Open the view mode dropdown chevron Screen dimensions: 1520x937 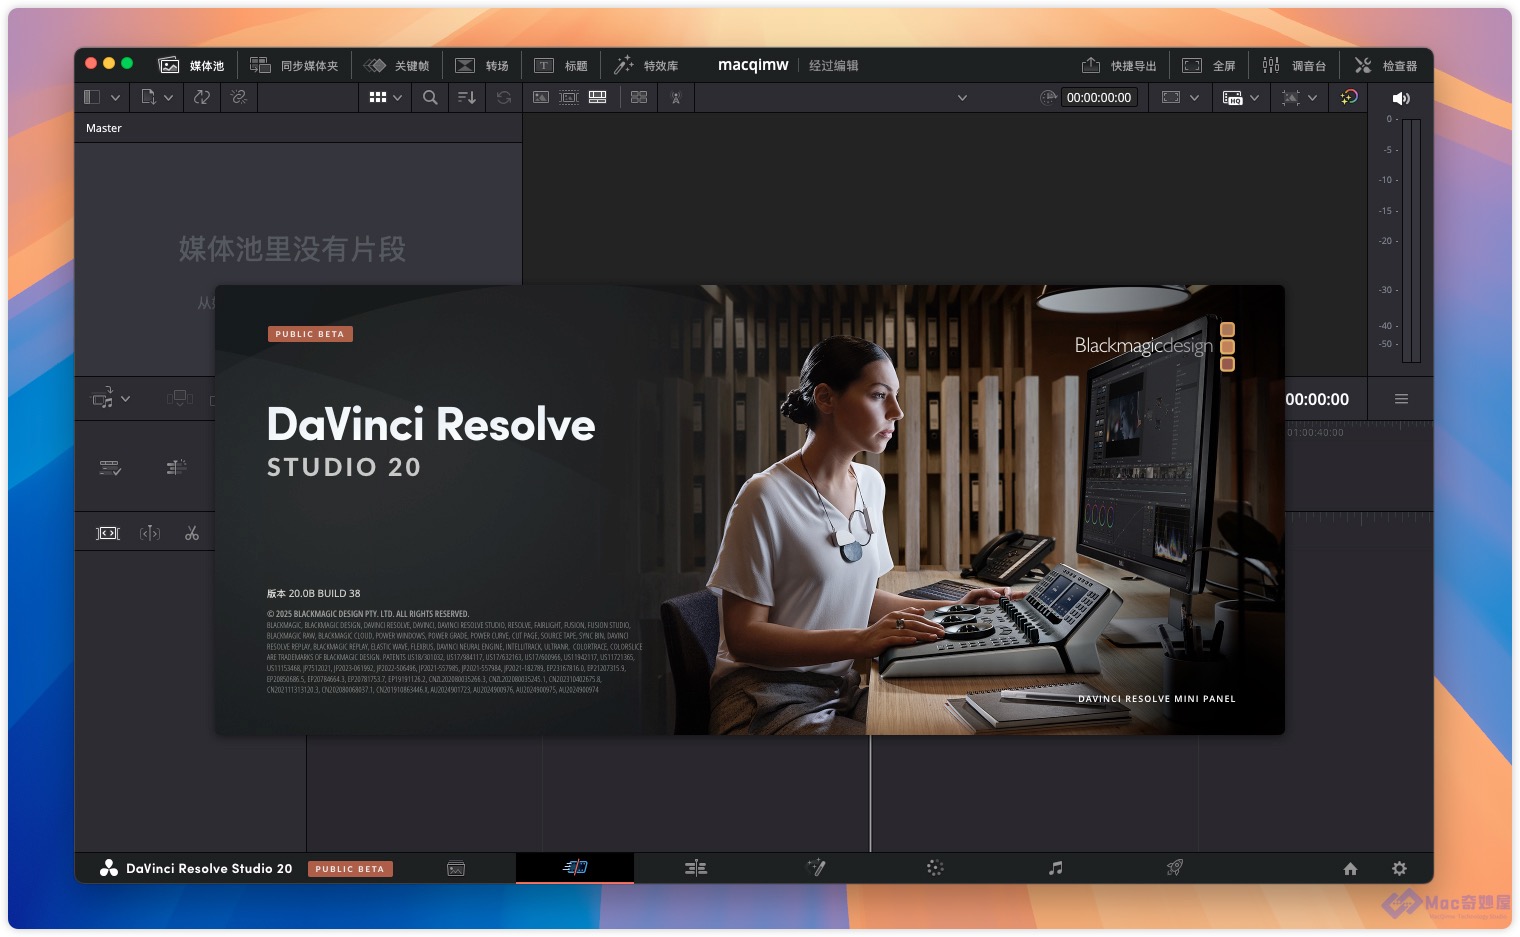click(397, 98)
